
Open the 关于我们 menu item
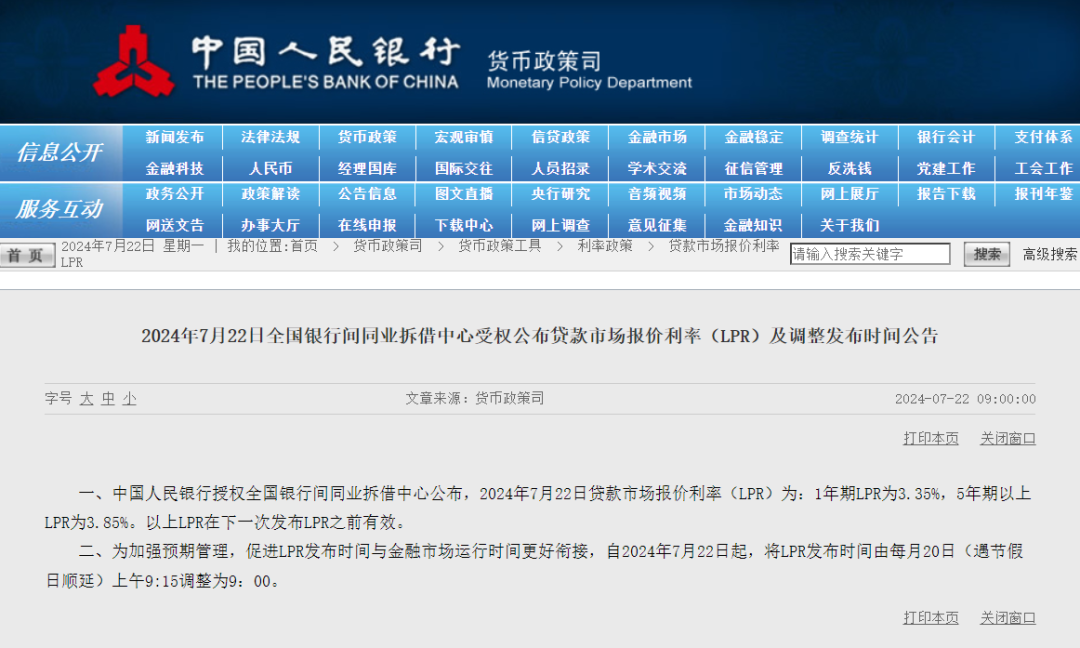tap(849, 225)
